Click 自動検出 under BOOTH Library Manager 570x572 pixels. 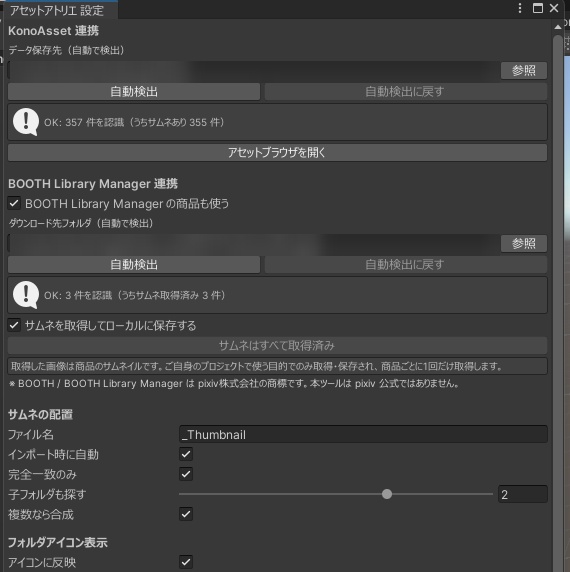point(134,264)
